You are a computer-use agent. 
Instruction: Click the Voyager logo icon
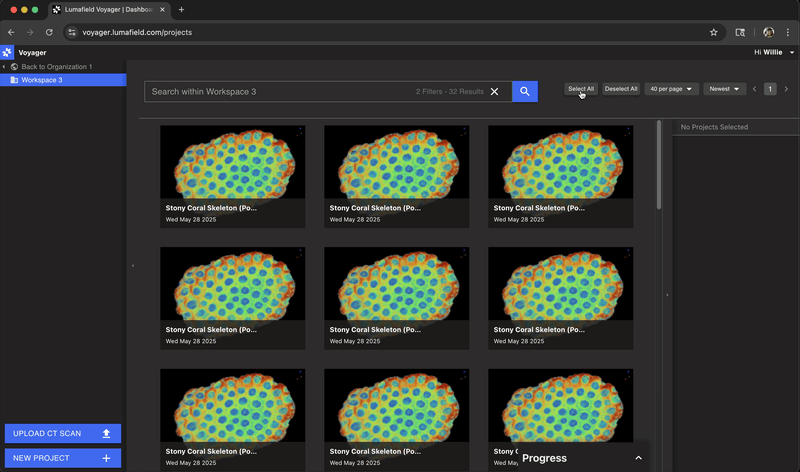coord(7,52)
